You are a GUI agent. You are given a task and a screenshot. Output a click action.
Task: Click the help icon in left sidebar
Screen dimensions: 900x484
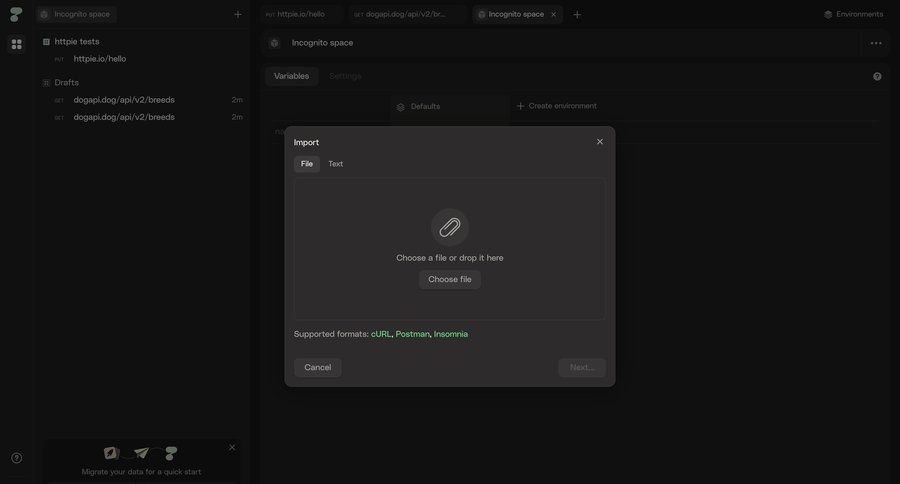(17, 458)
